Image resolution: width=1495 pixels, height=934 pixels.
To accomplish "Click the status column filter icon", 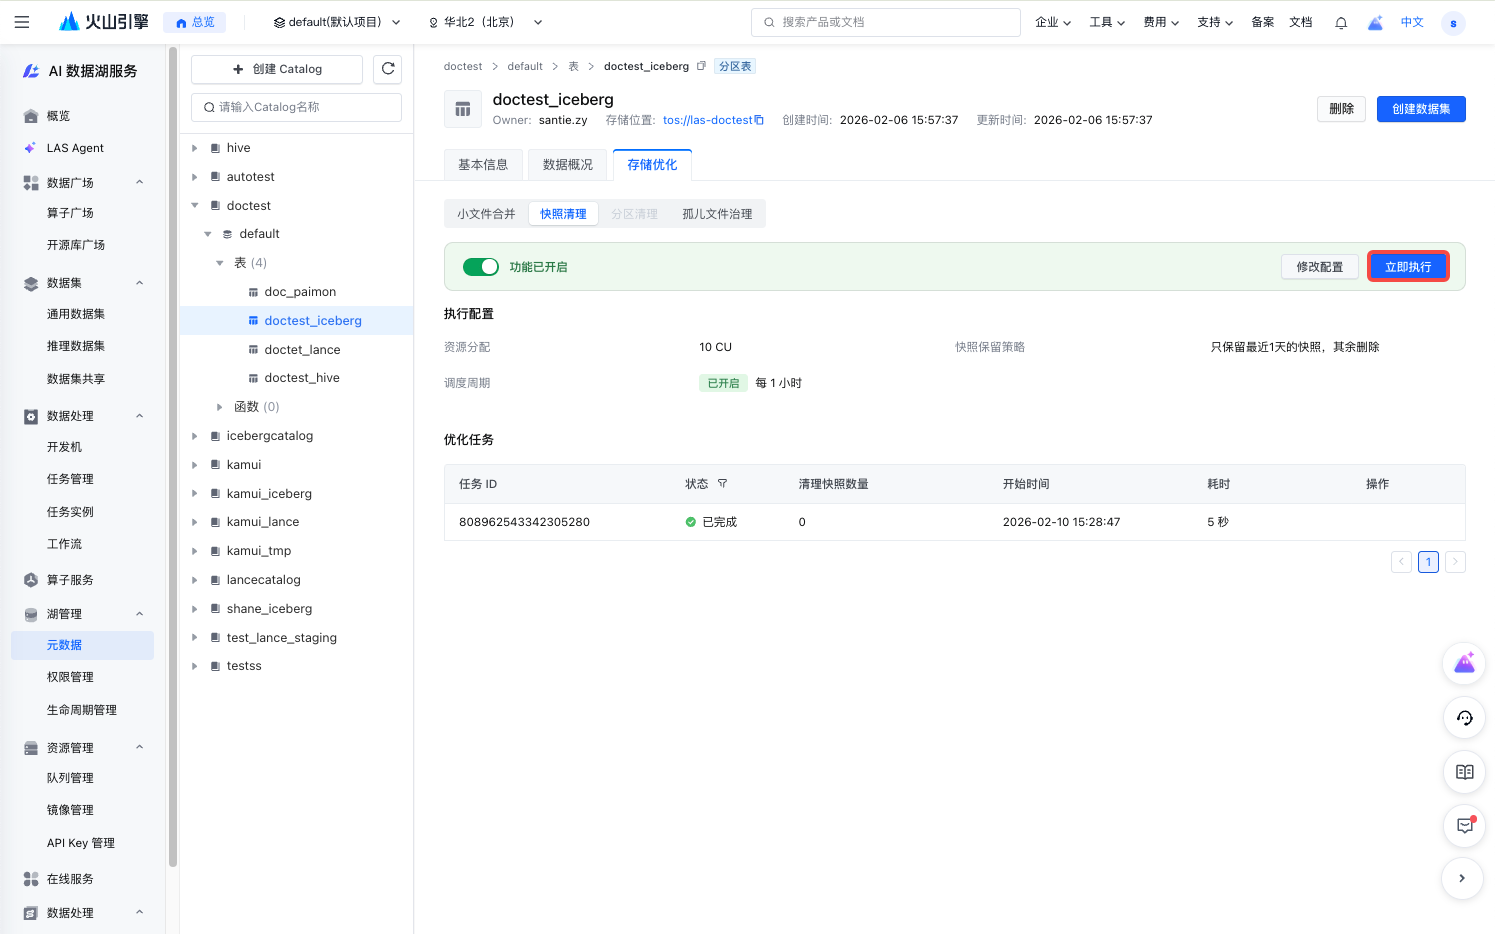I will click(x=722, y=484).
